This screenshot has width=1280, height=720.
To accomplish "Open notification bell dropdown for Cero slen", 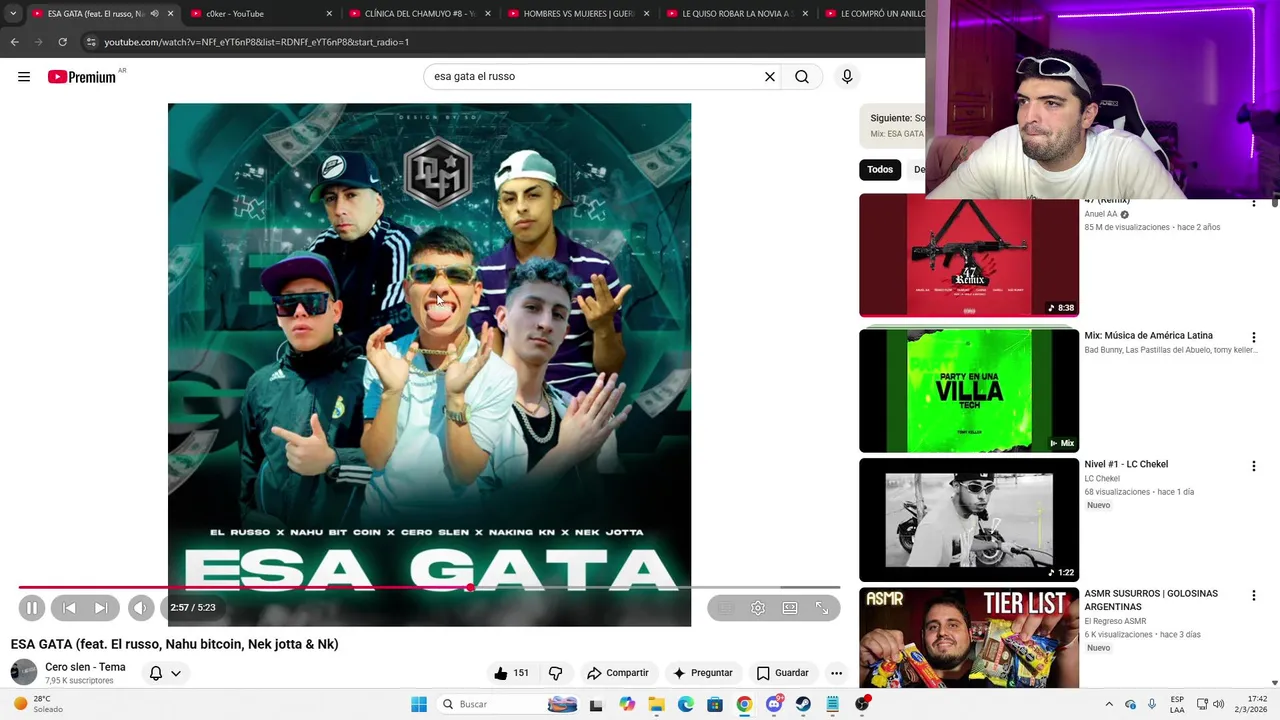I will [x=165, y=673].
